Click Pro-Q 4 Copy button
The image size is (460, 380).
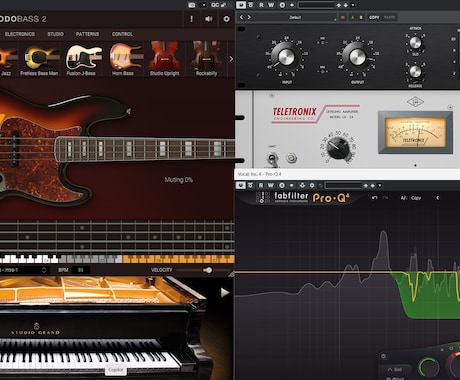(x=416, y=198)
